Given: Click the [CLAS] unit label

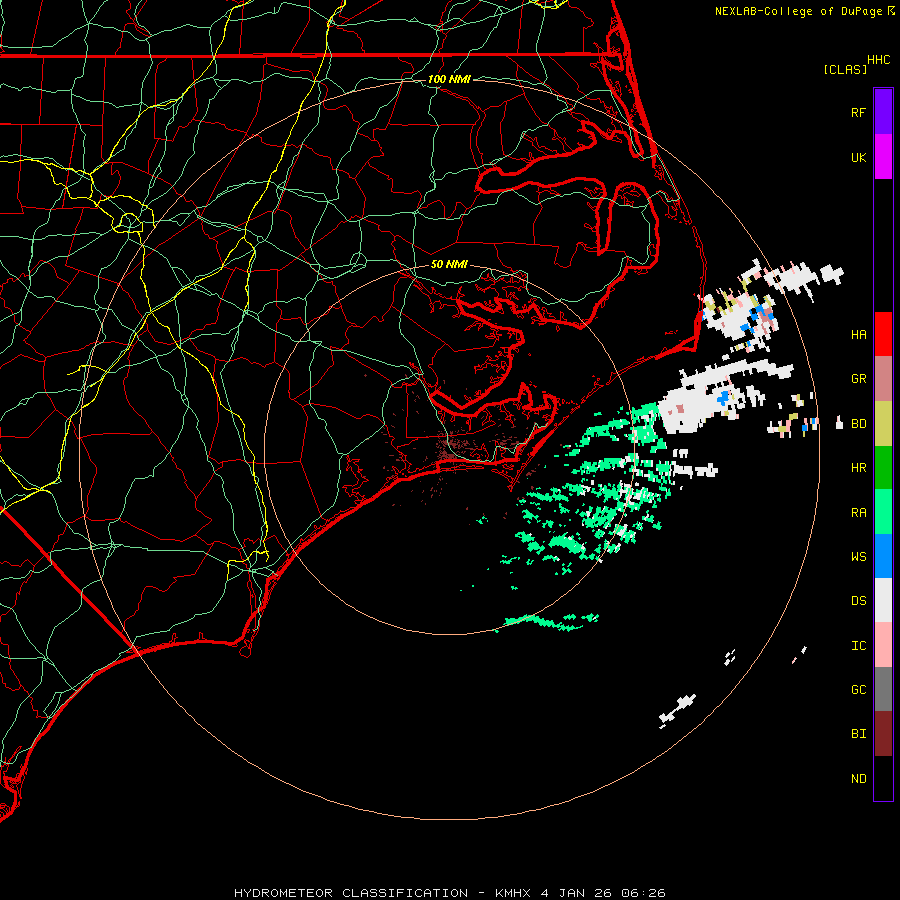Looking at the screenshot, I should click(x=845, y=69).
